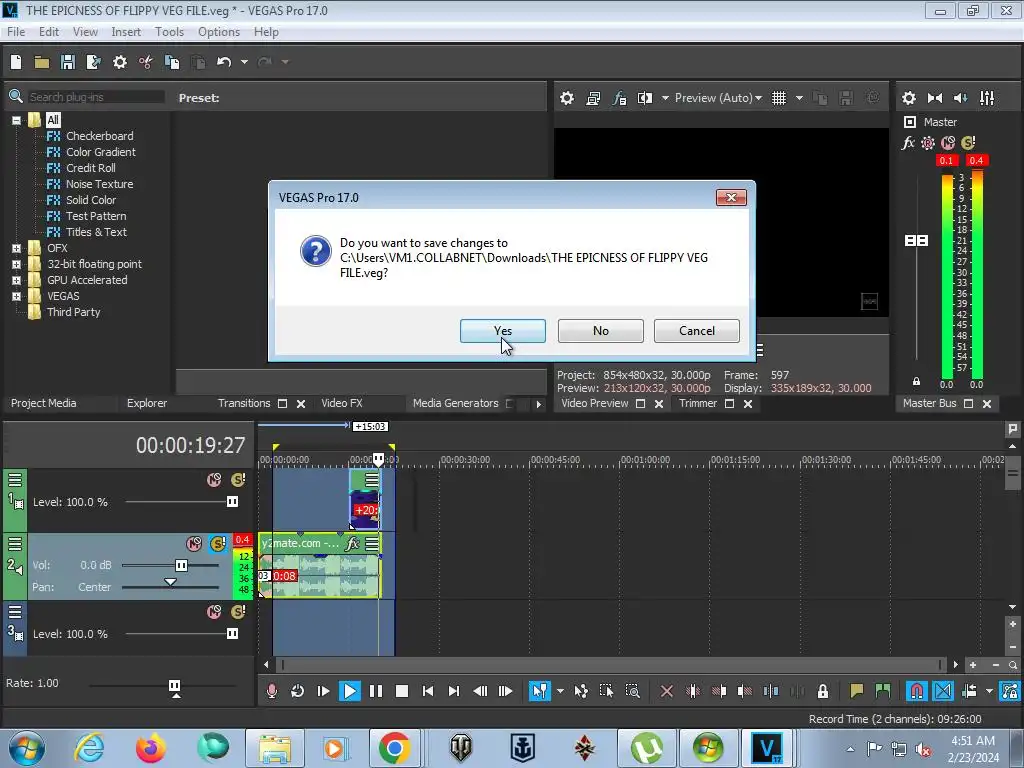Solo video track 1
This screenshot has width=1024, height=768.
click(238, 480)
